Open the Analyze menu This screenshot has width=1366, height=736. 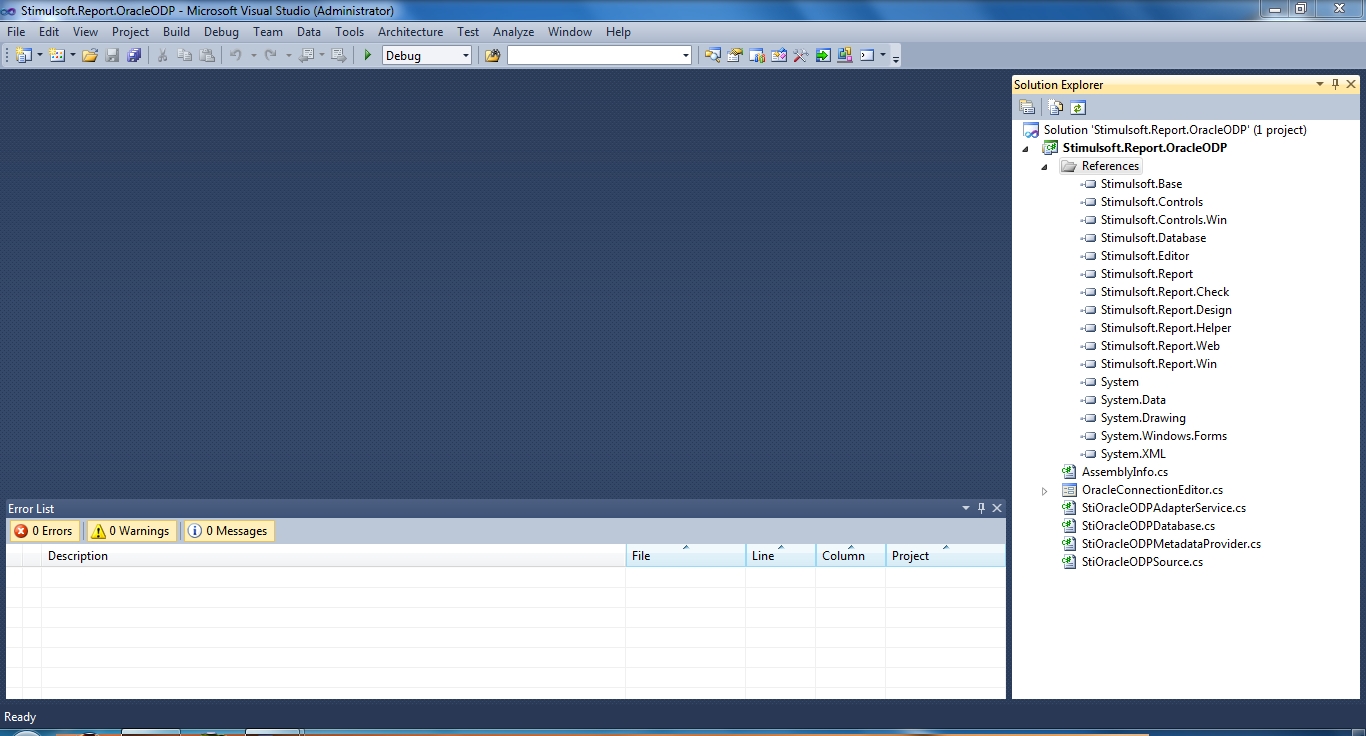pyautogui.click(x=513, y=32)
